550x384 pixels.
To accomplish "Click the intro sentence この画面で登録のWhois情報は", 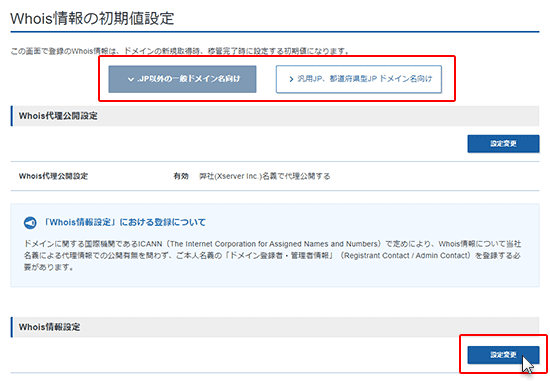I will tap(180, 51).
